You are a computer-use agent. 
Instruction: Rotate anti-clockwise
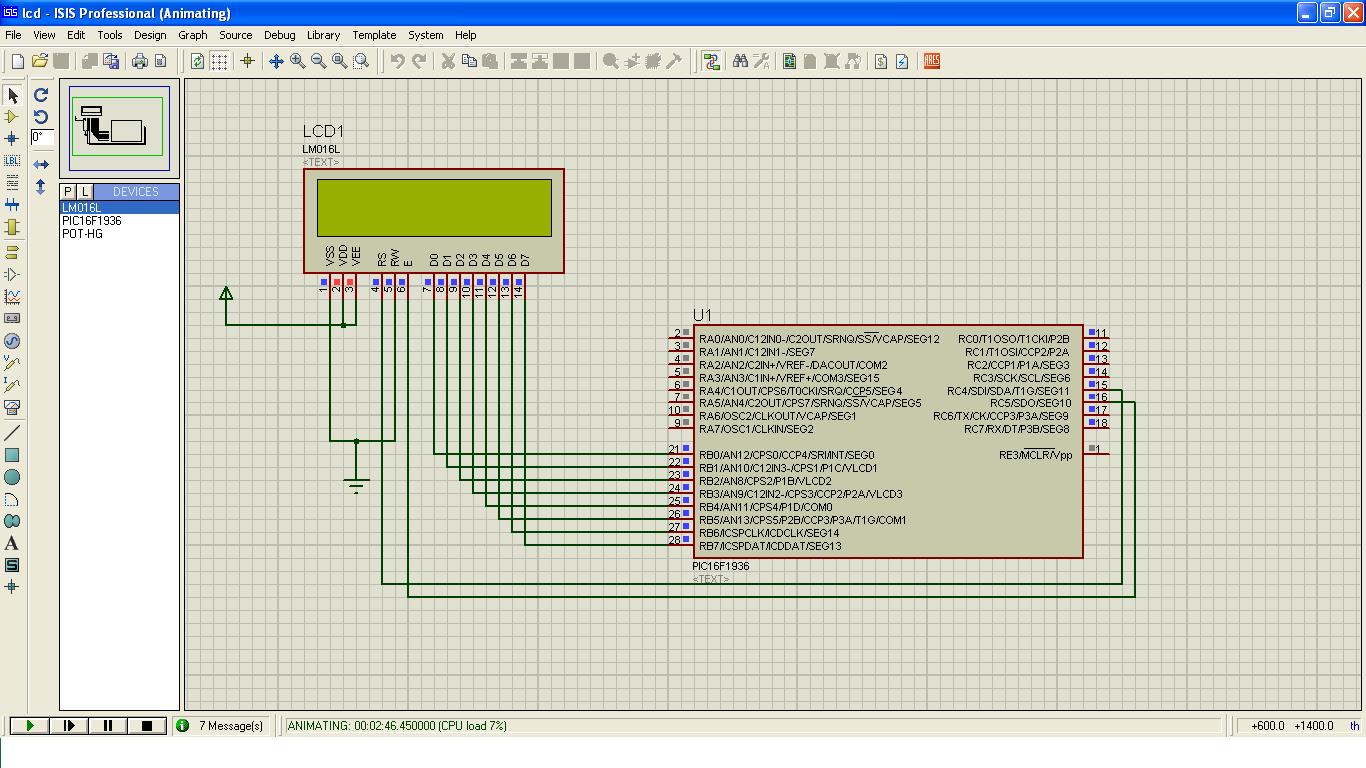[x=41, y=116]
